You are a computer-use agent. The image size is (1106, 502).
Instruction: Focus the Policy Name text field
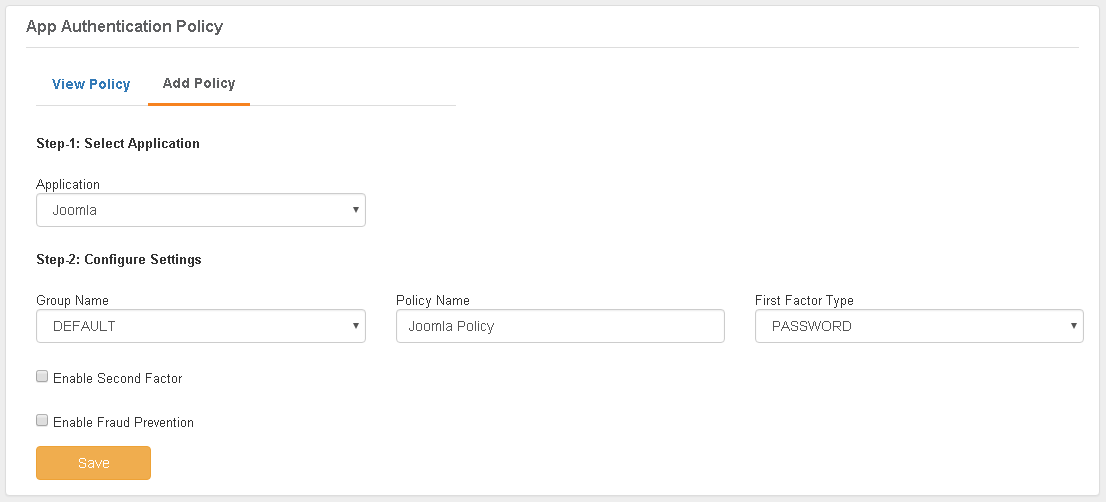[560, 326]
